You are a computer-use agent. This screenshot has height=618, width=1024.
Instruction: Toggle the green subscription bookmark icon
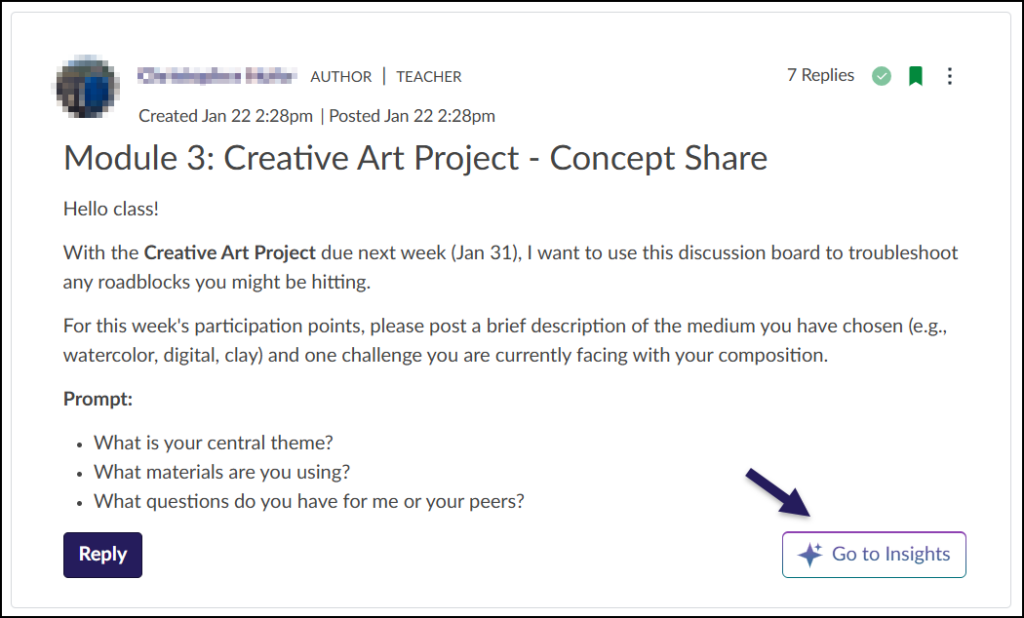(915, 75)
